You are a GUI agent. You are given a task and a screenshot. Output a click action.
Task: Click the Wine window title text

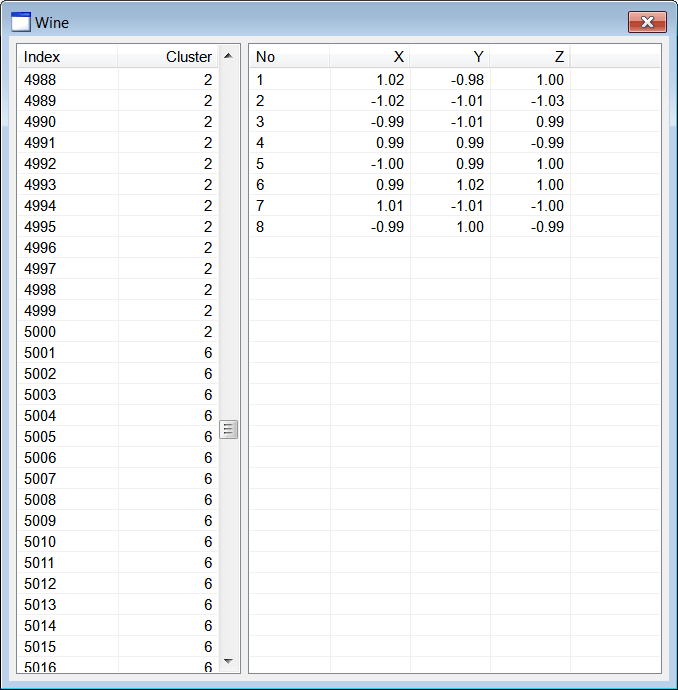[52, 22]
